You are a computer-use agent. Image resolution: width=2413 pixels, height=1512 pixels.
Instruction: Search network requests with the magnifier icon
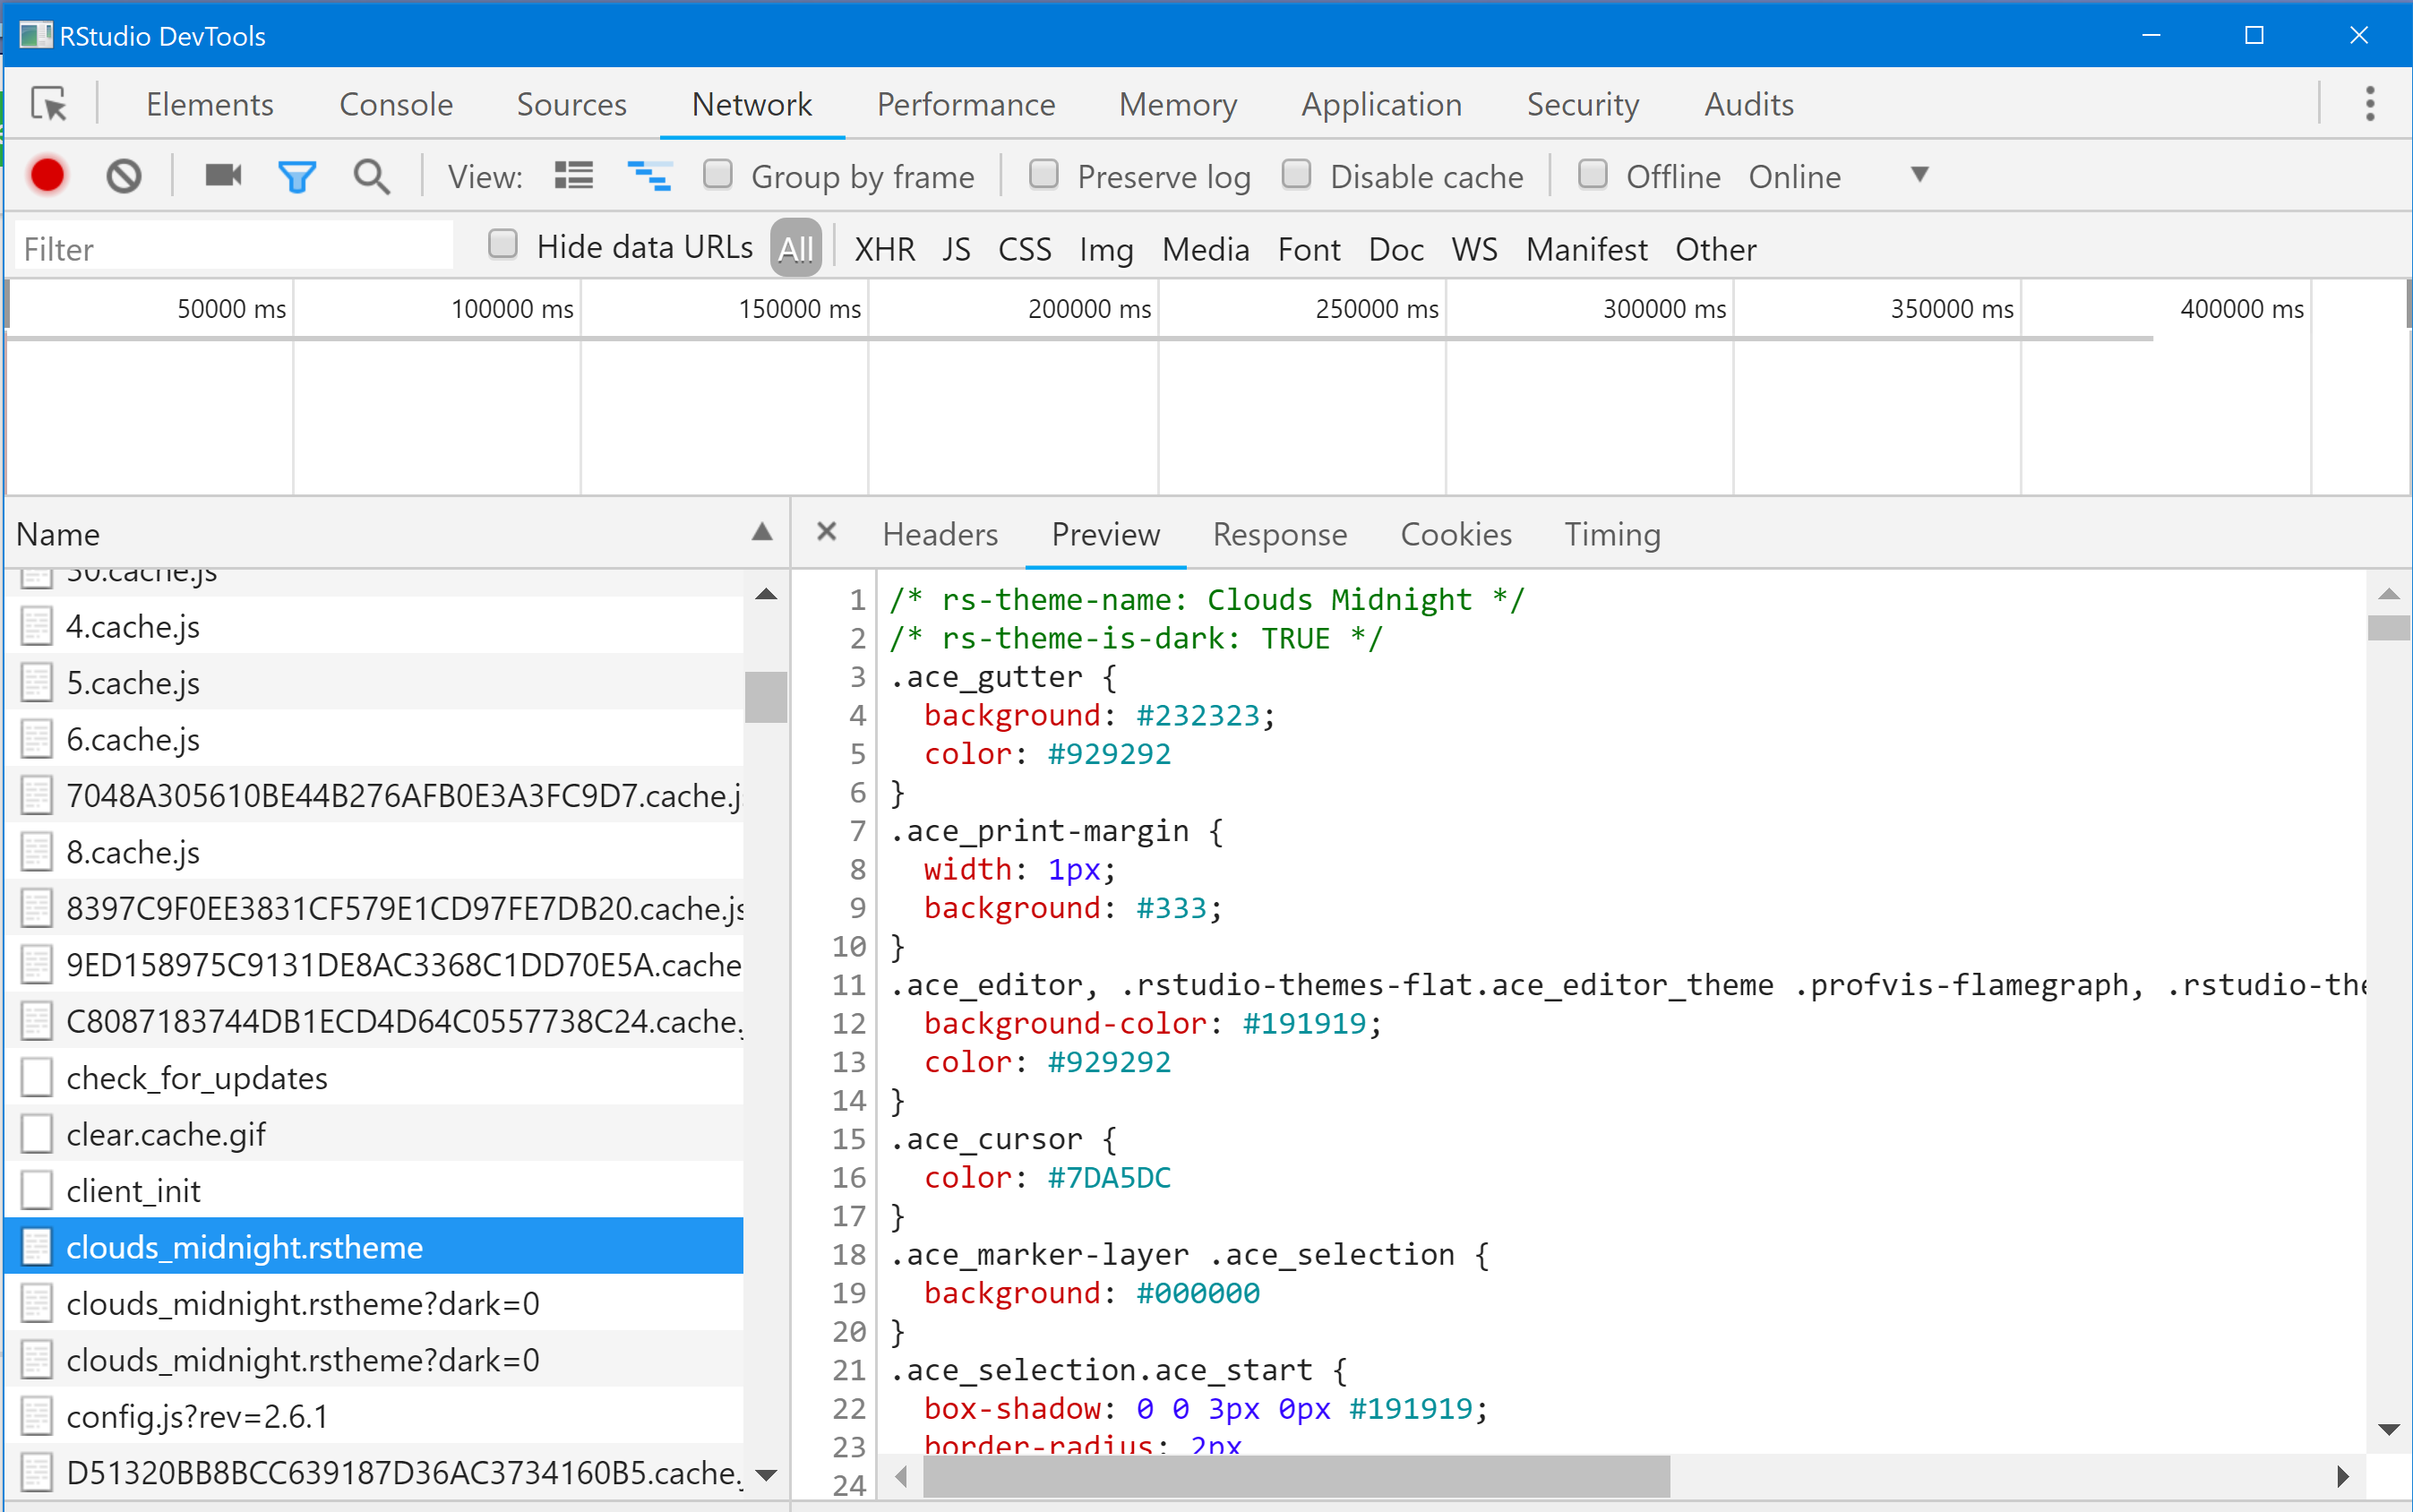(x=371, y=175)
